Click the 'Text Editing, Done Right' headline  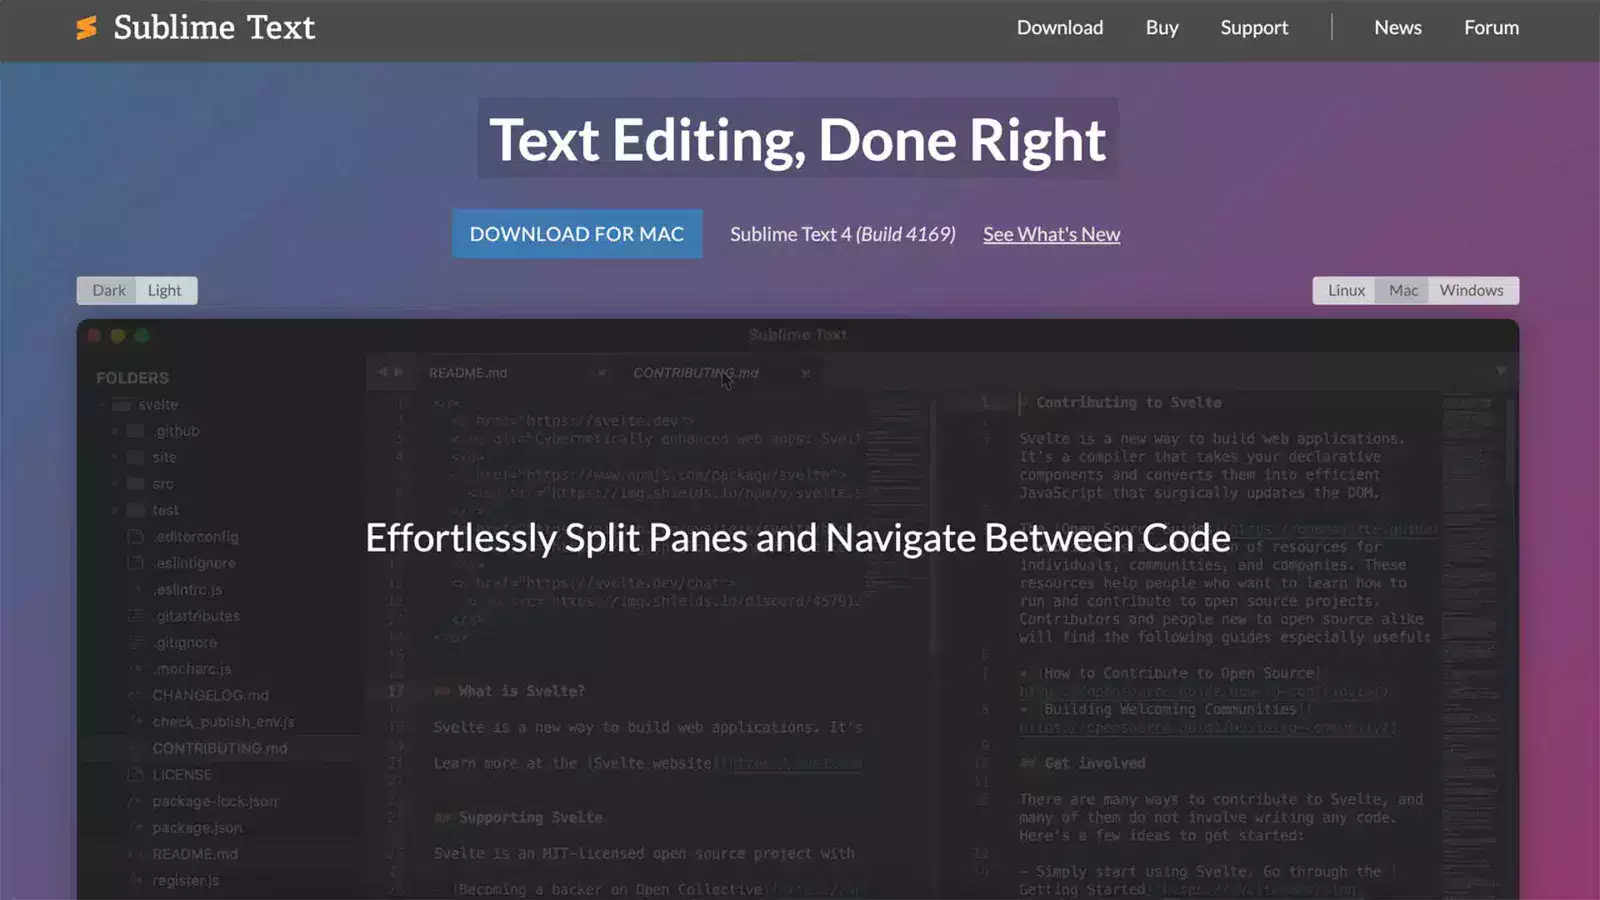click(x=798, y=140)
